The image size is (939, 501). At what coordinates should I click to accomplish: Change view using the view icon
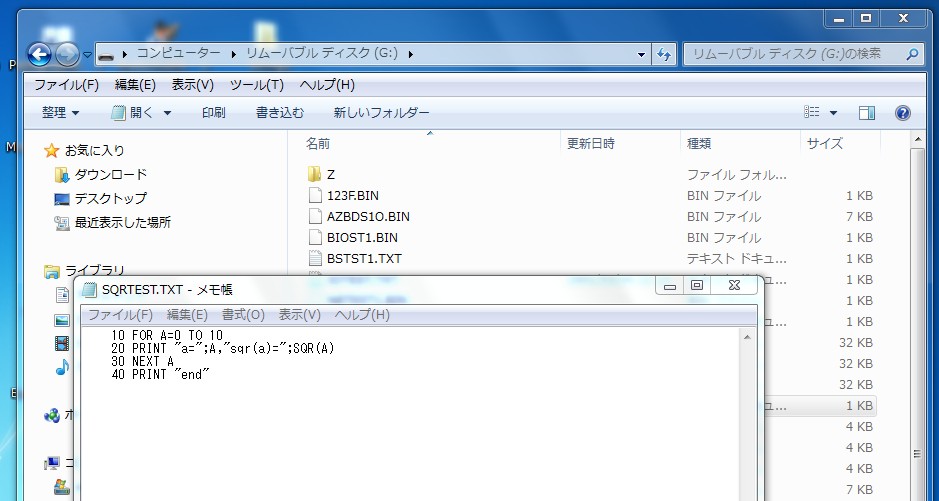[x=812, y=113]
